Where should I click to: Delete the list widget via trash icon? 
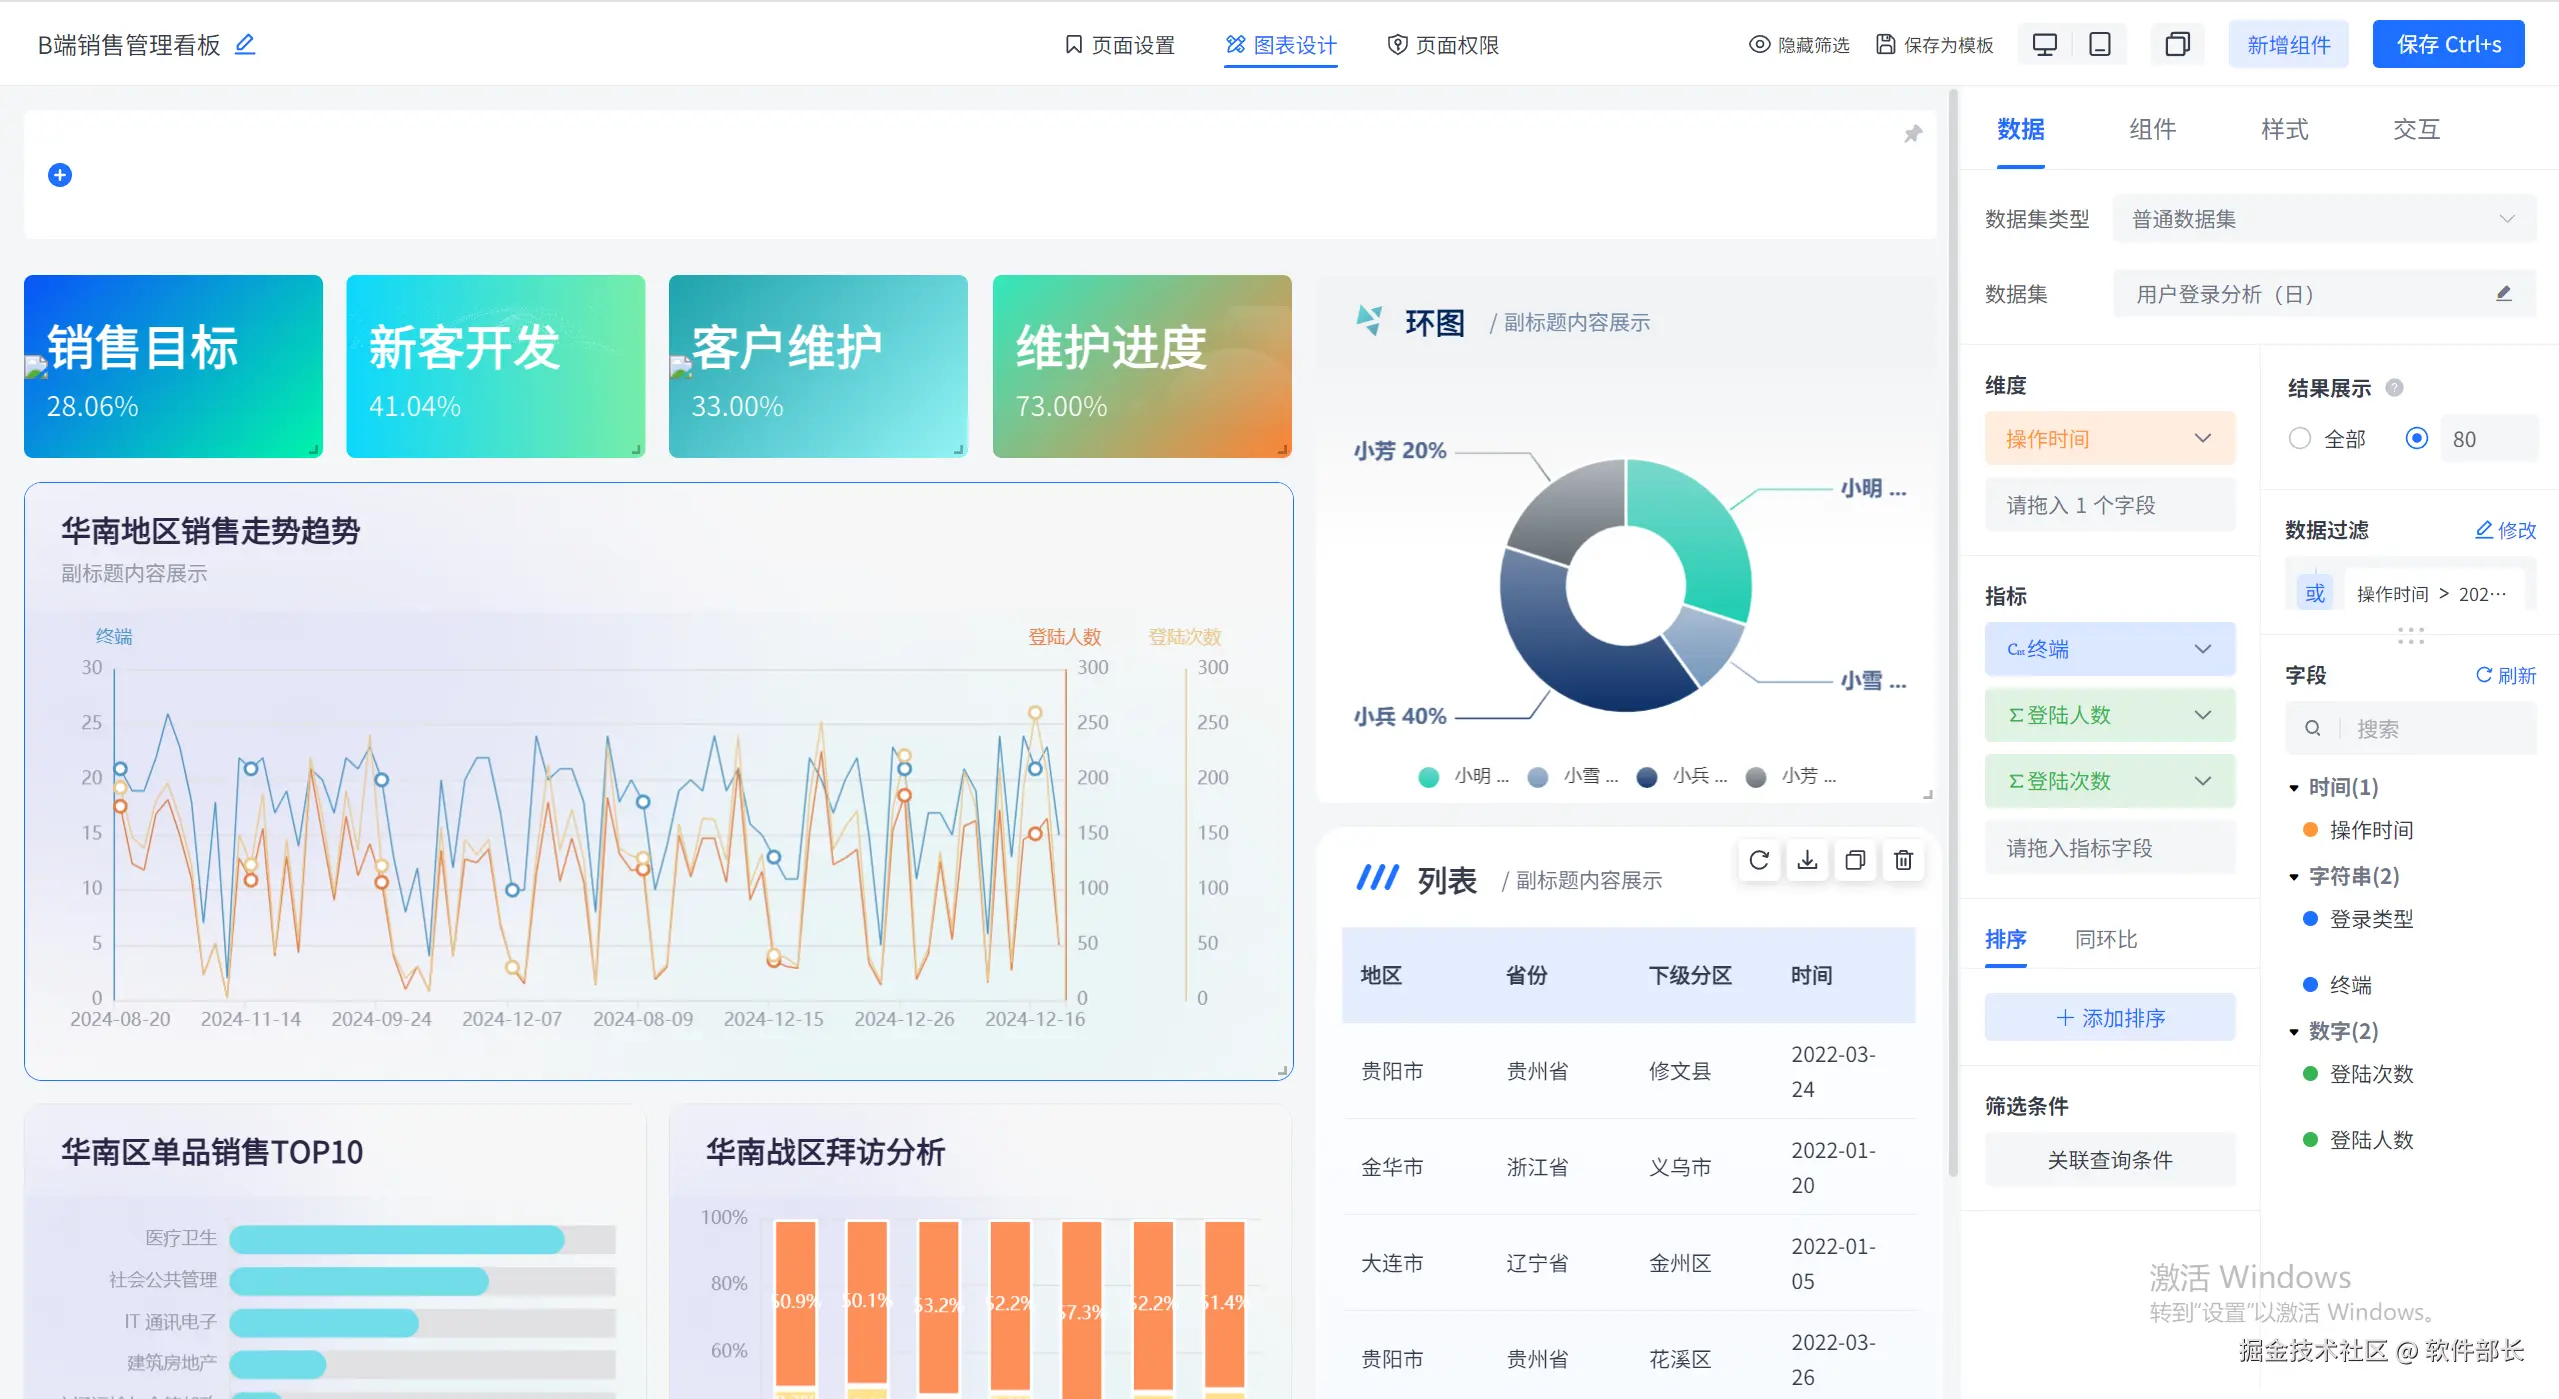(1903, 860)
